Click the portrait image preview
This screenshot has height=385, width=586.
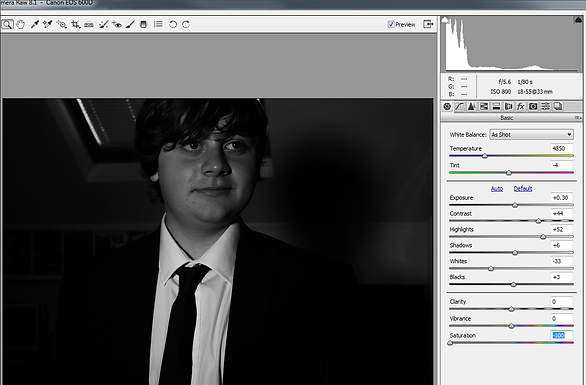tap(218, 241)
